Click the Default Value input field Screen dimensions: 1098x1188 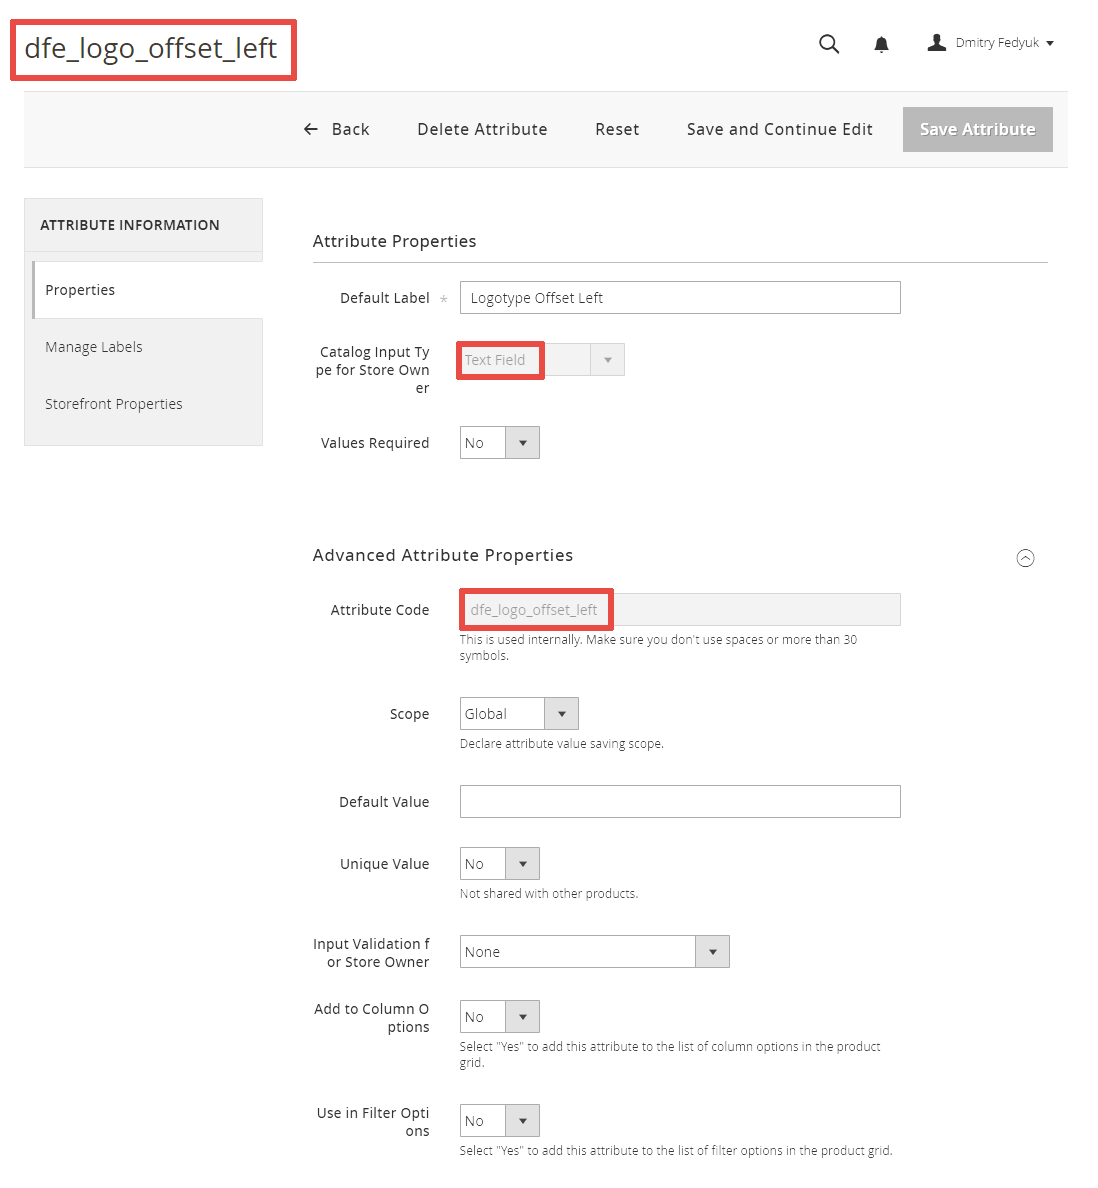[x=680, y=802]
